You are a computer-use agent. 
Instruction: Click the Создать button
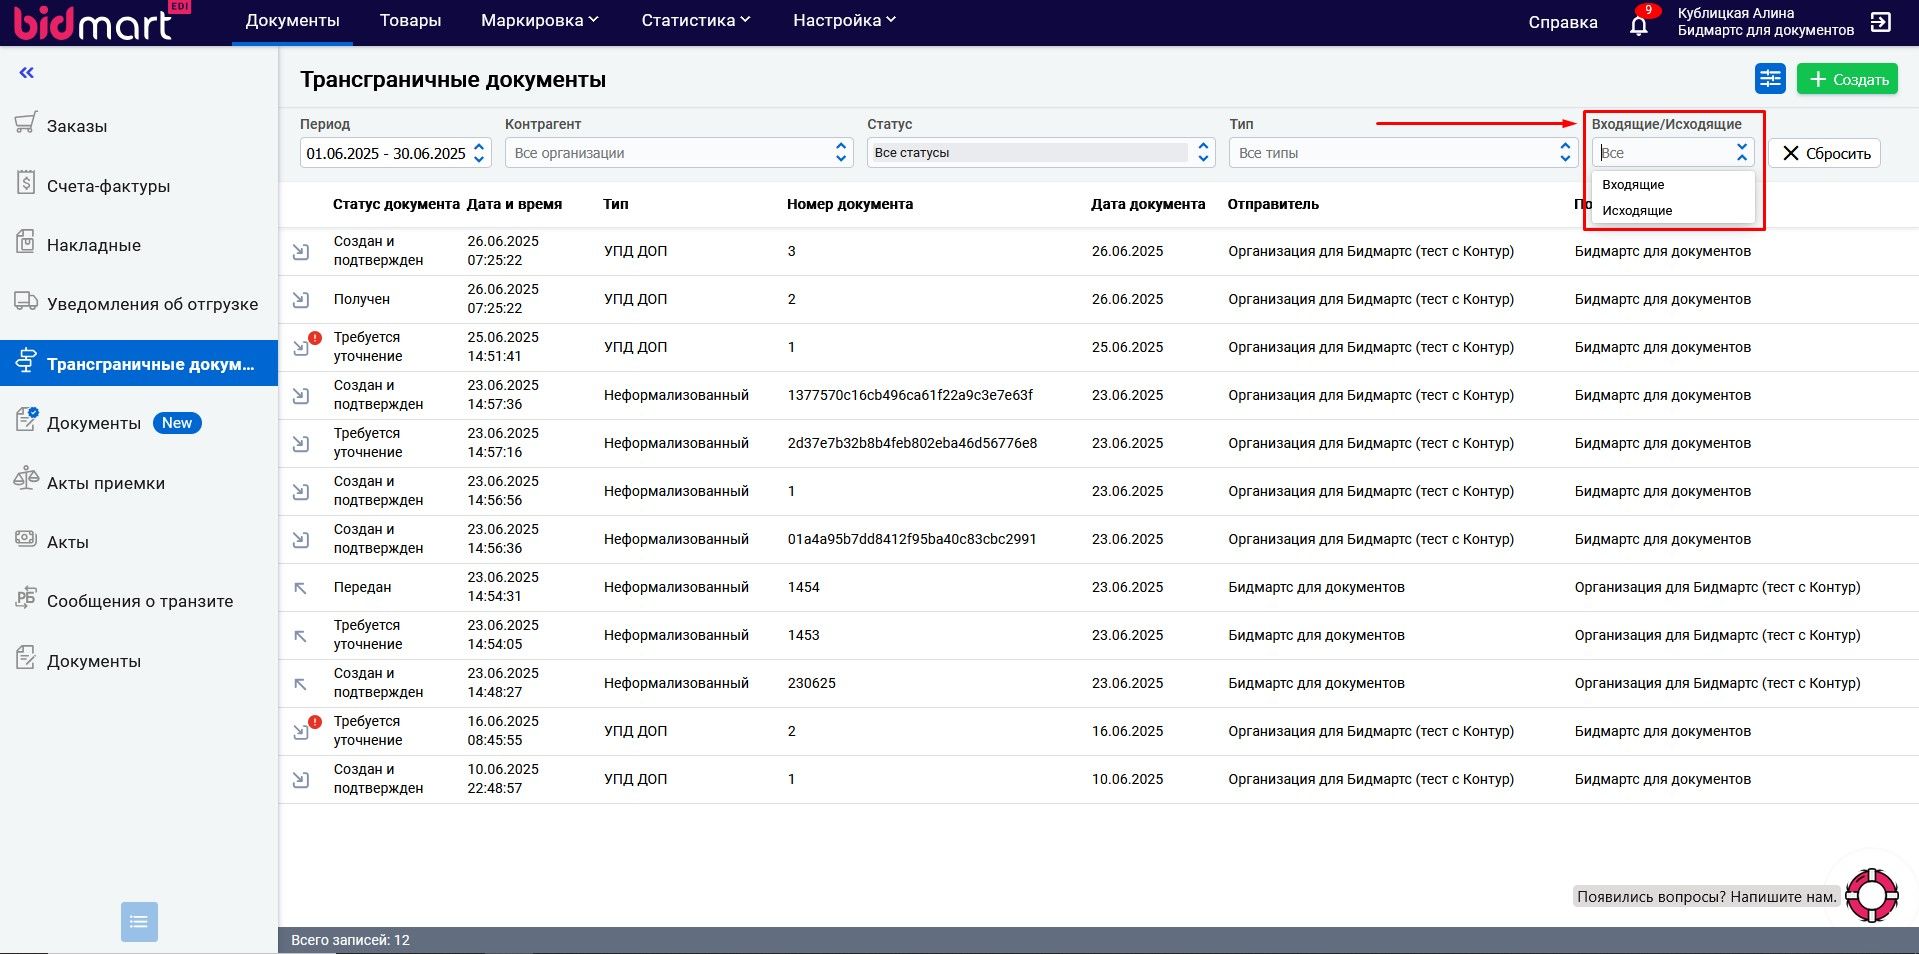[1847, 79]
